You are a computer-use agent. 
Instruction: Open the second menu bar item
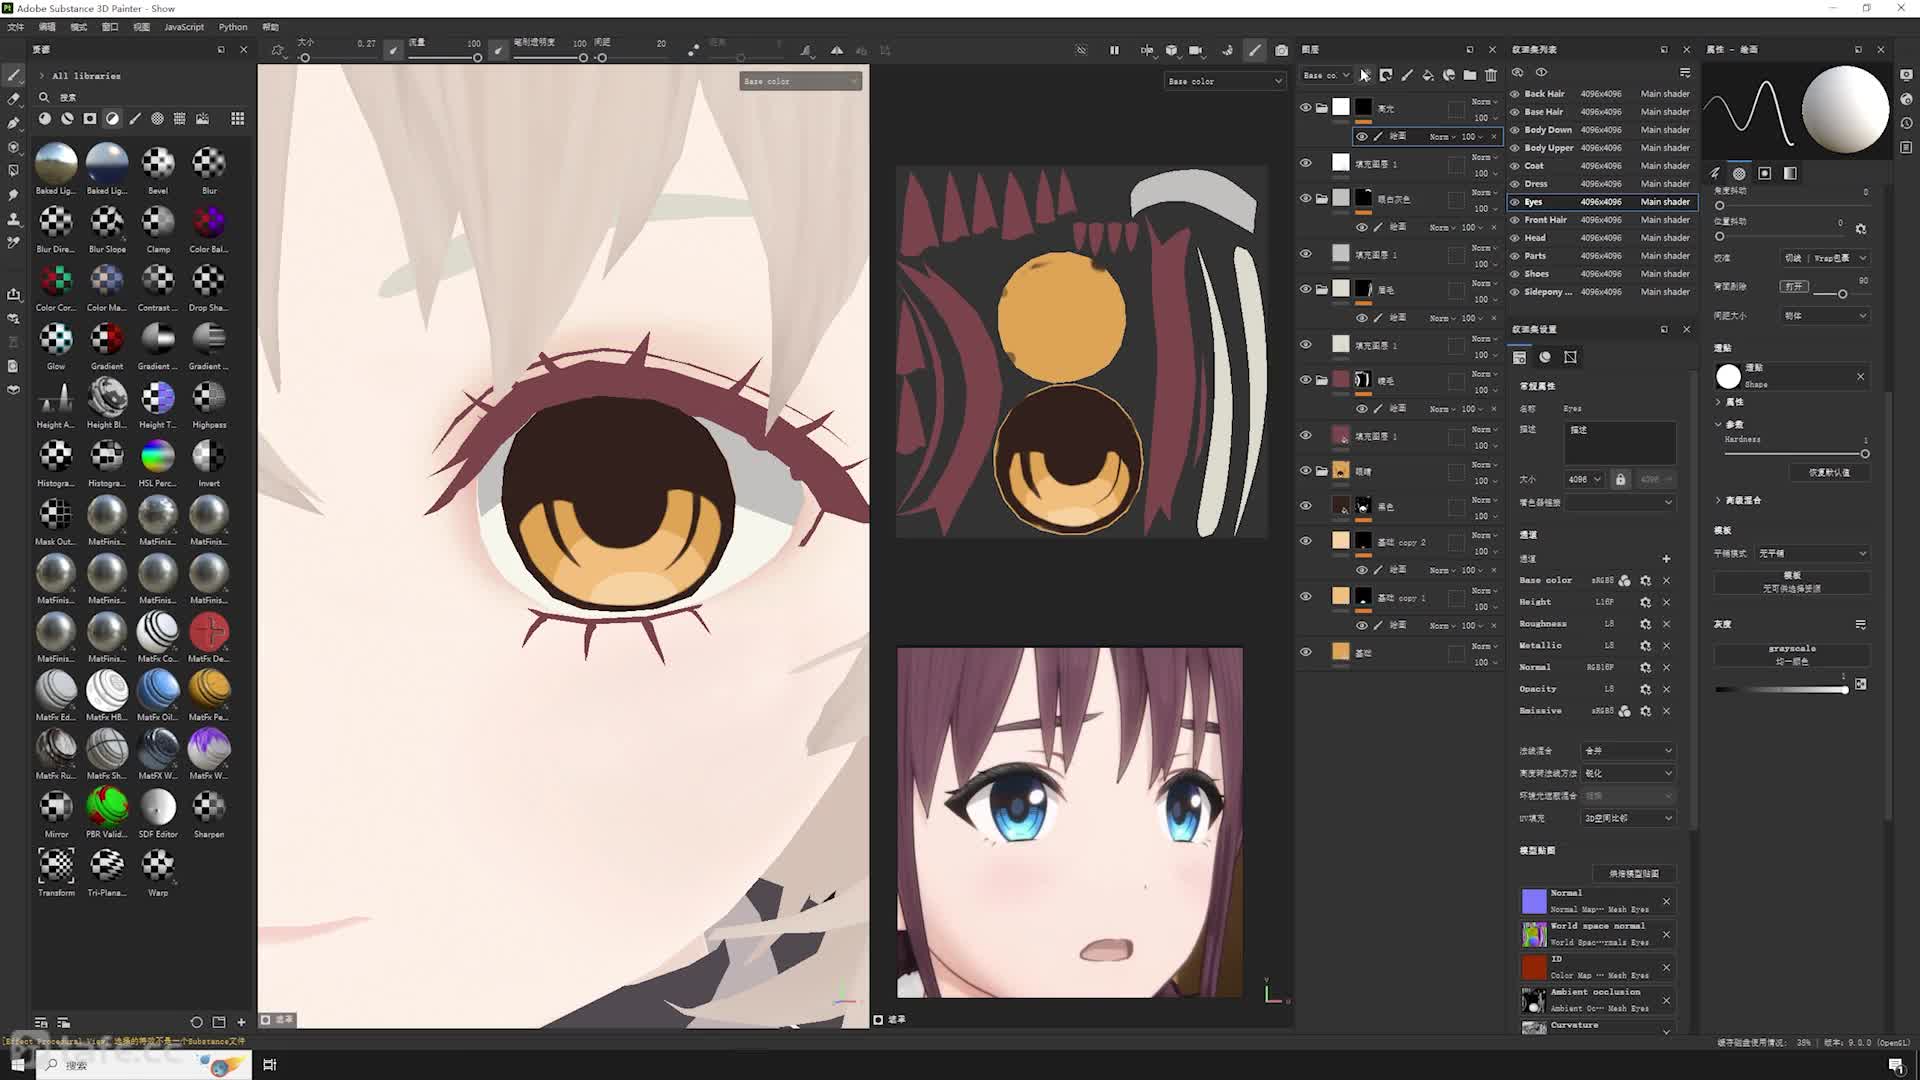[47, 27]
